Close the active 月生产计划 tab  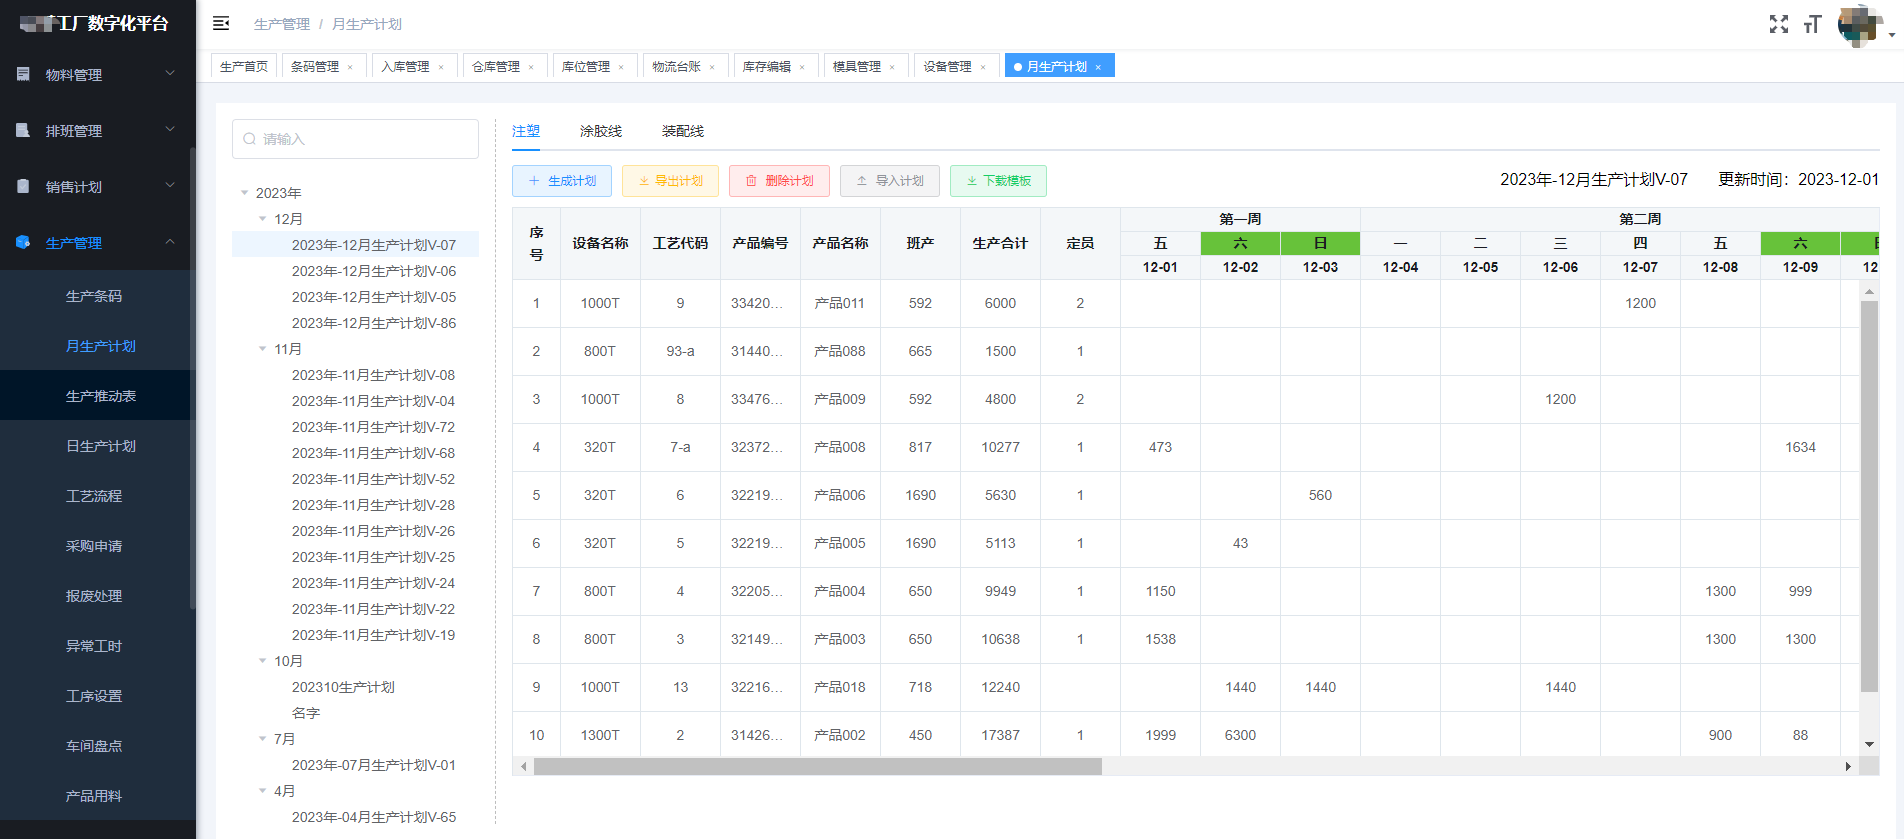pos(1098,67)
